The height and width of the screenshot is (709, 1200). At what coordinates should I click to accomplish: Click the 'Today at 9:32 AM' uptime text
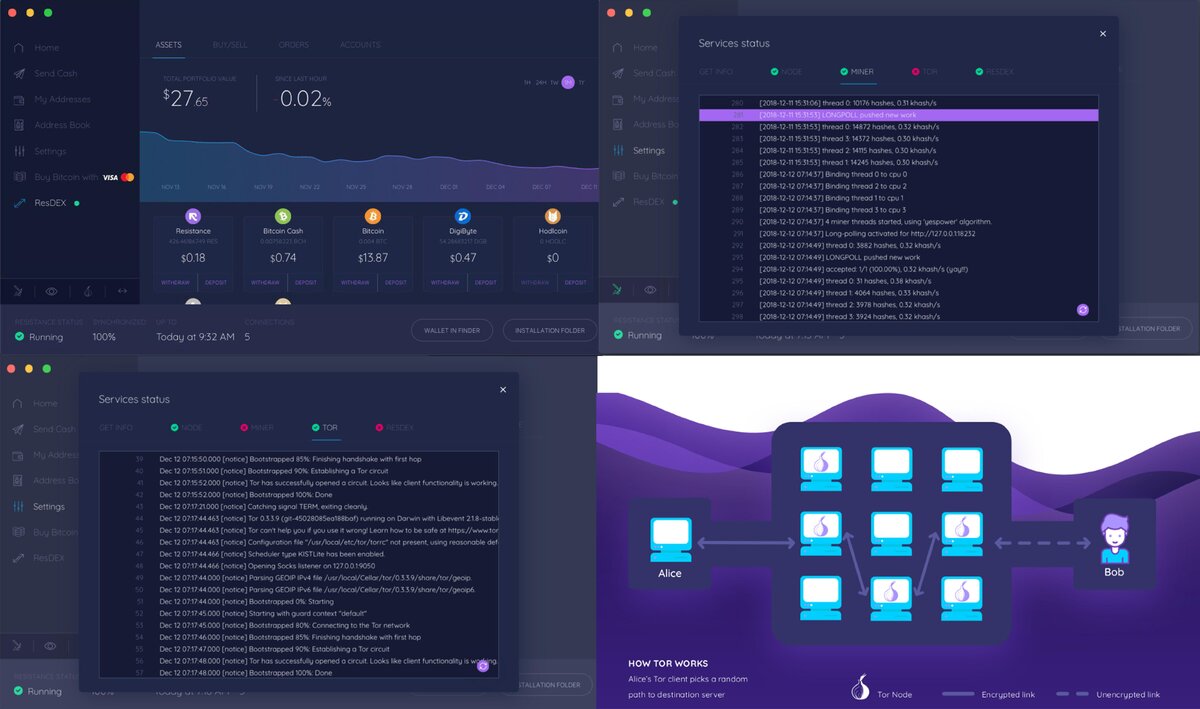[196, 337]
